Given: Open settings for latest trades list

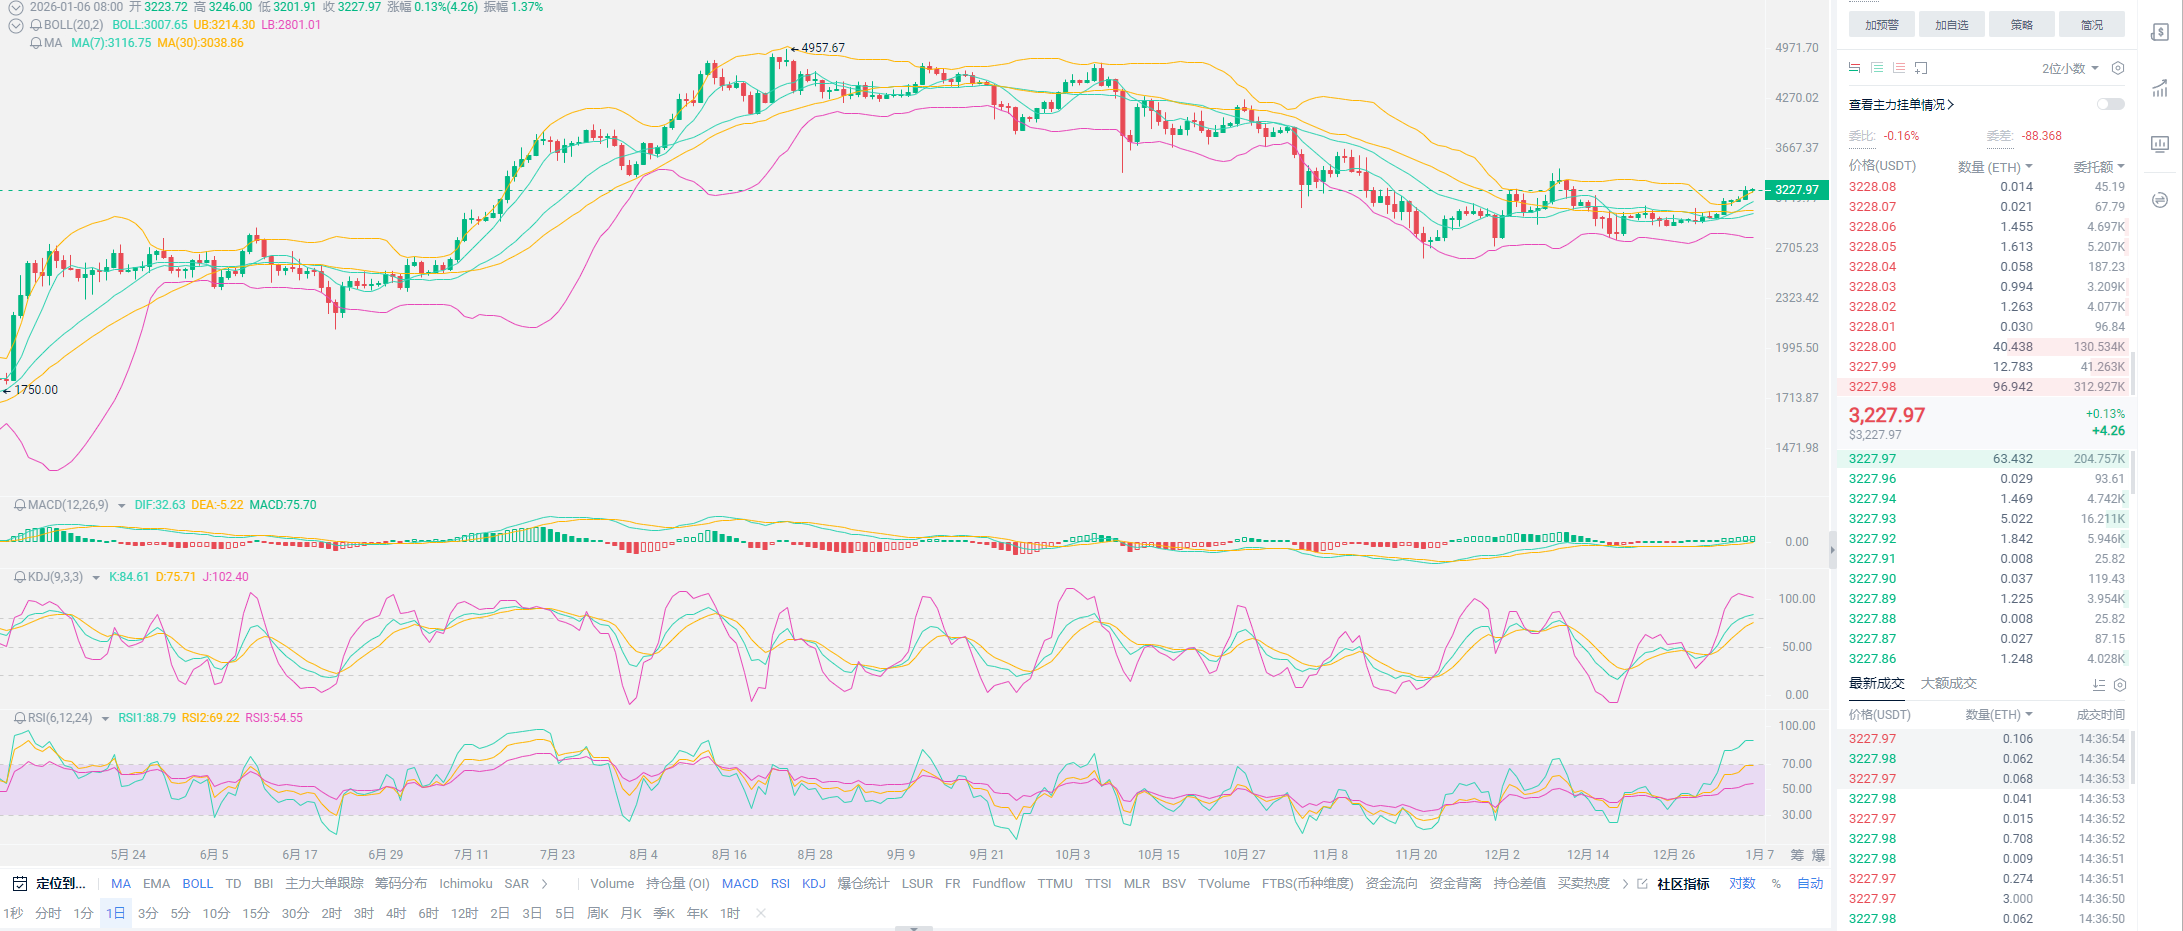Looking at the screenshot, I should (x=2119, y=685).
